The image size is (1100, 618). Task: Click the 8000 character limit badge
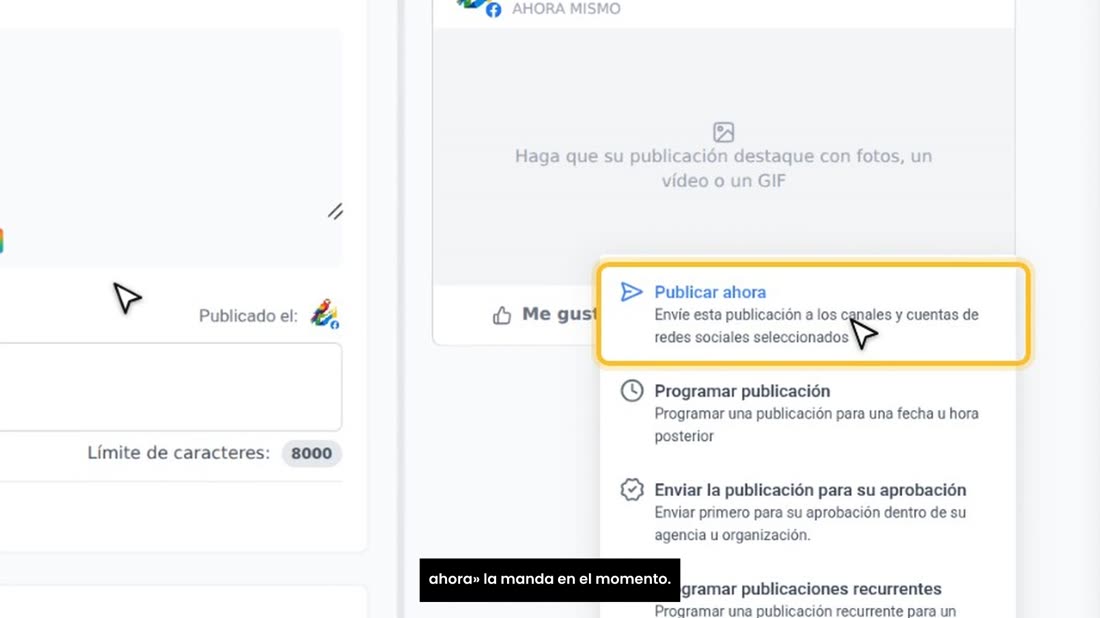[x=311, y=453]
